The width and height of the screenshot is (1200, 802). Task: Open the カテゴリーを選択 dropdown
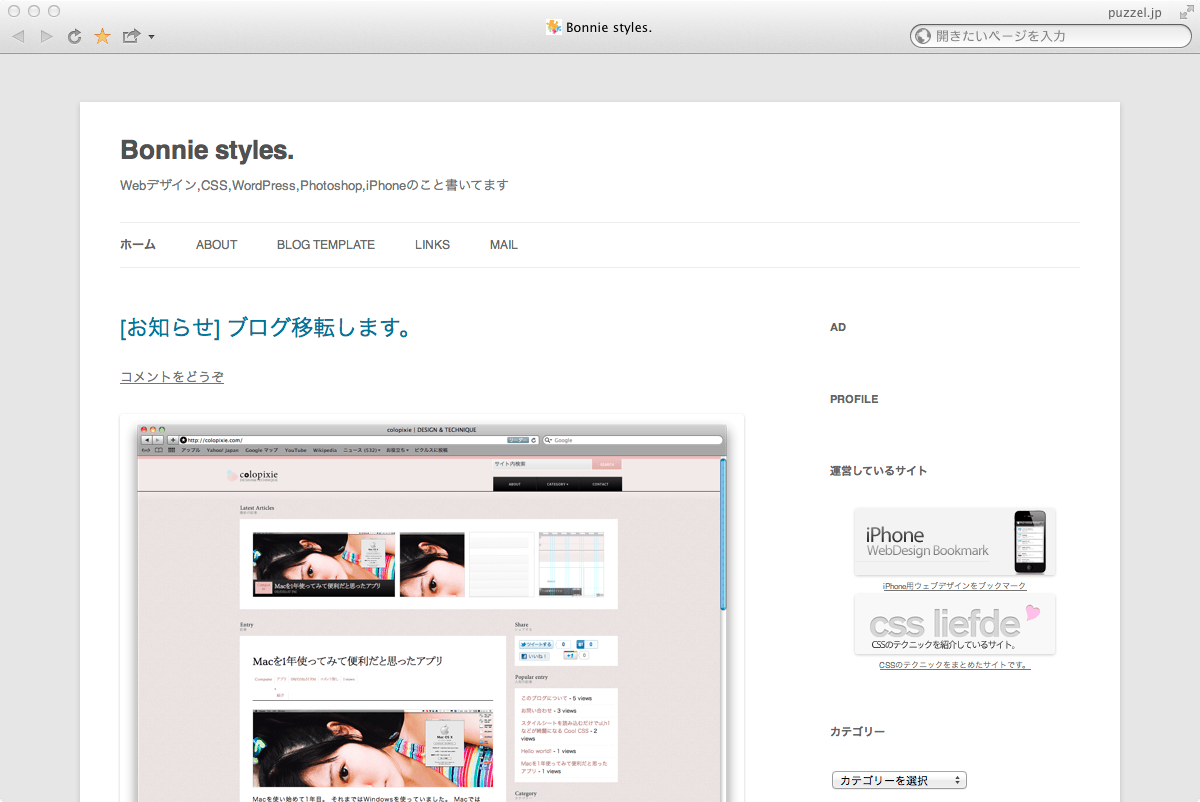point(899,780)
